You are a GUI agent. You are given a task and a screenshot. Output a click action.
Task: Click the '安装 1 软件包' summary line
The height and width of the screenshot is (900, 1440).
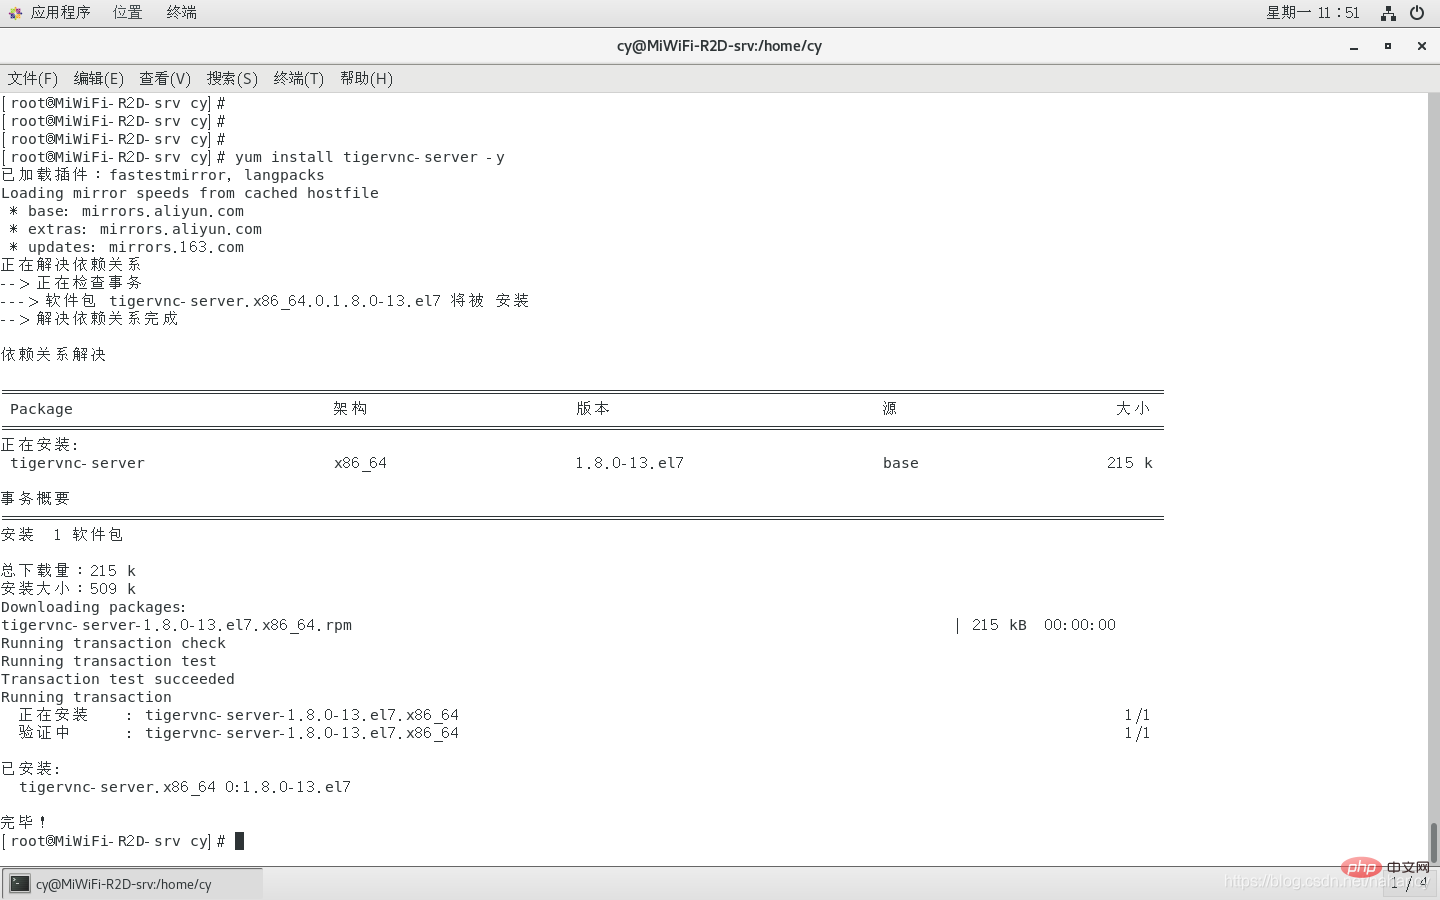pyautogui.click(x=62, y=535)
